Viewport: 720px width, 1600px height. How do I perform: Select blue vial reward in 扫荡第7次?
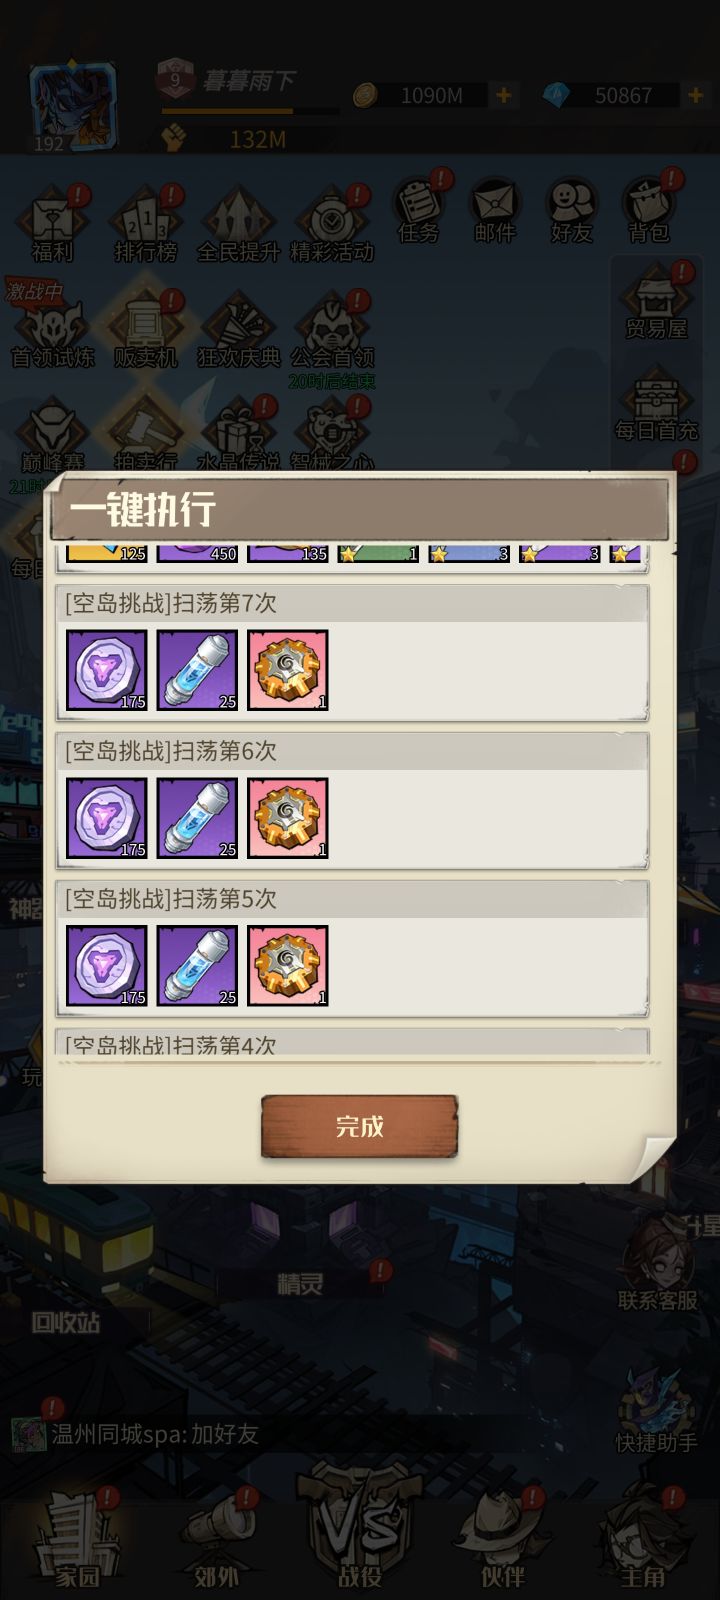[x=197, y=670]
